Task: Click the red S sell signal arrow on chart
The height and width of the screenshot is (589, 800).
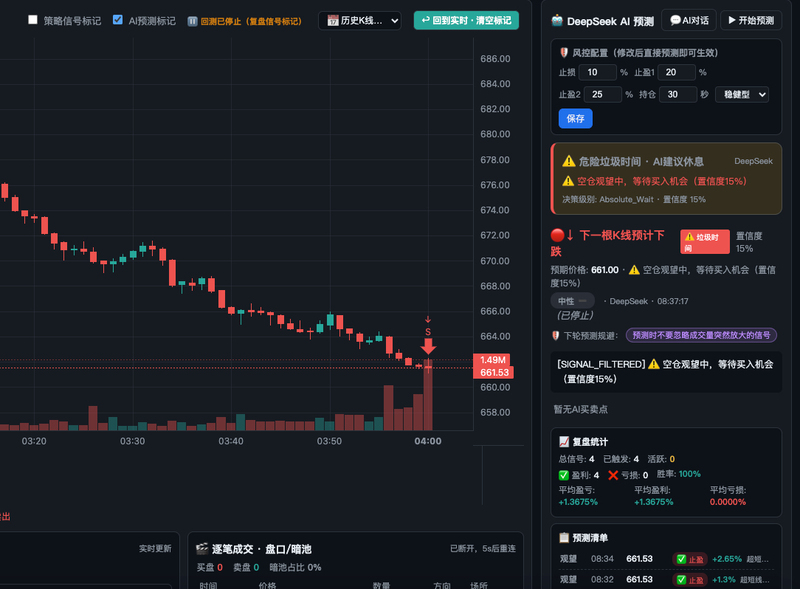Action: tap(428, 346)
